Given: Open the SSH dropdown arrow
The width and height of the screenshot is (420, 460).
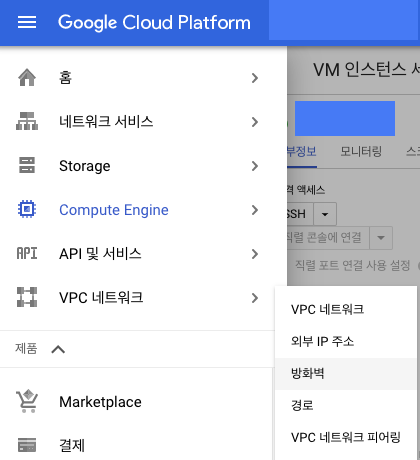Looking at the screenshot, I should coord(325,214).
